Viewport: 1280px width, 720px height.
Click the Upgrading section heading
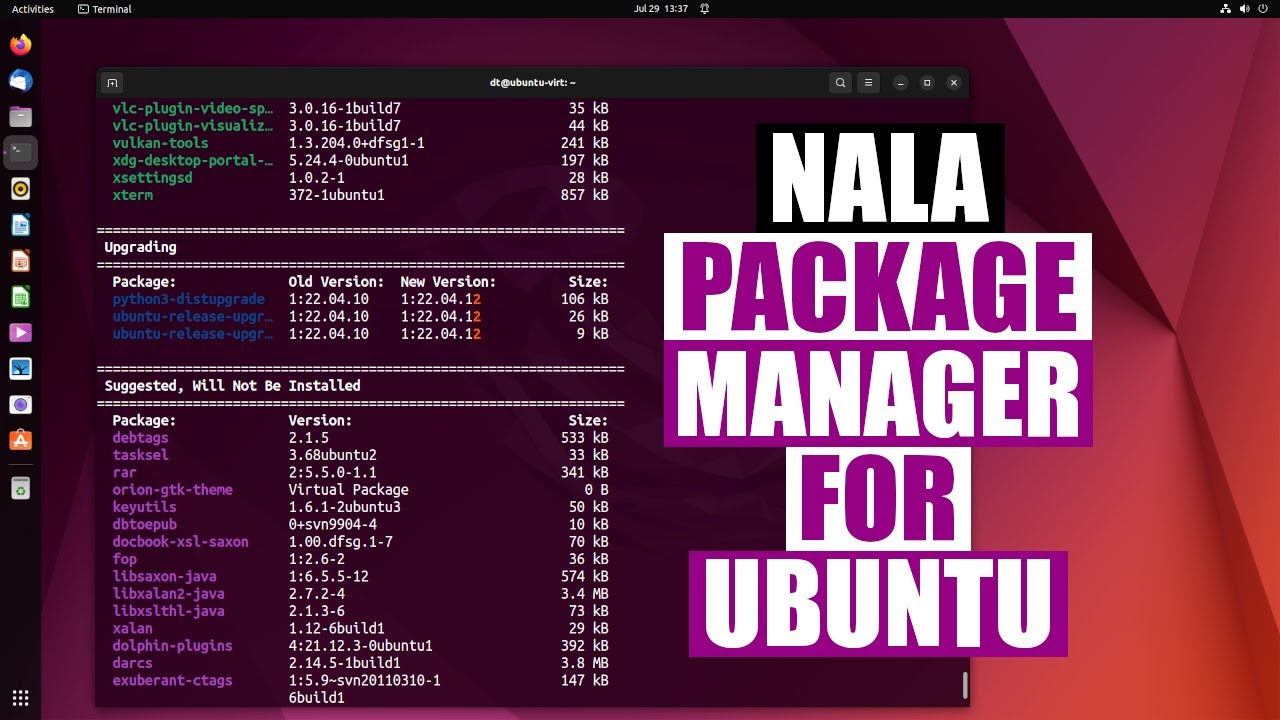click(x=140, y=247)
